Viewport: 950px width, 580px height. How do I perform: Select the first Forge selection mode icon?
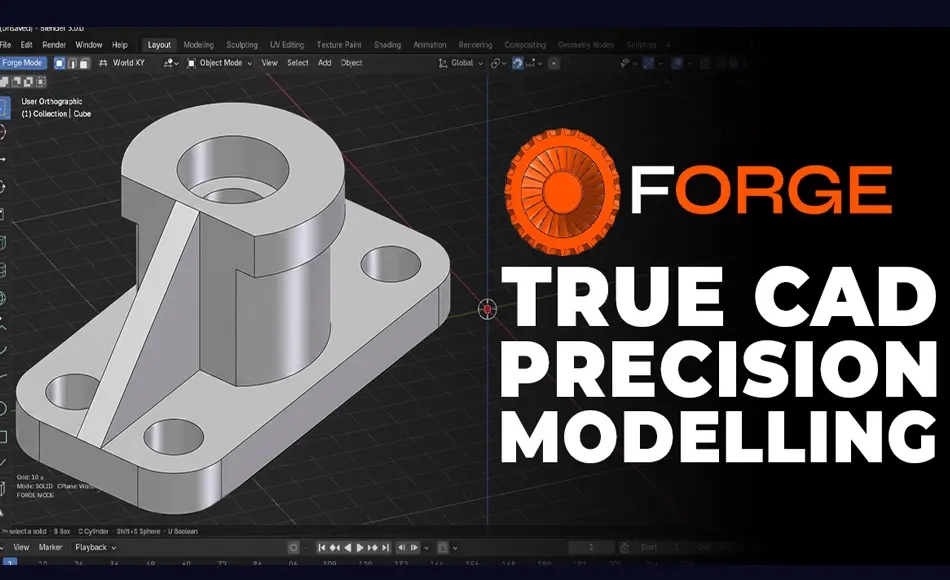point(59,63)
